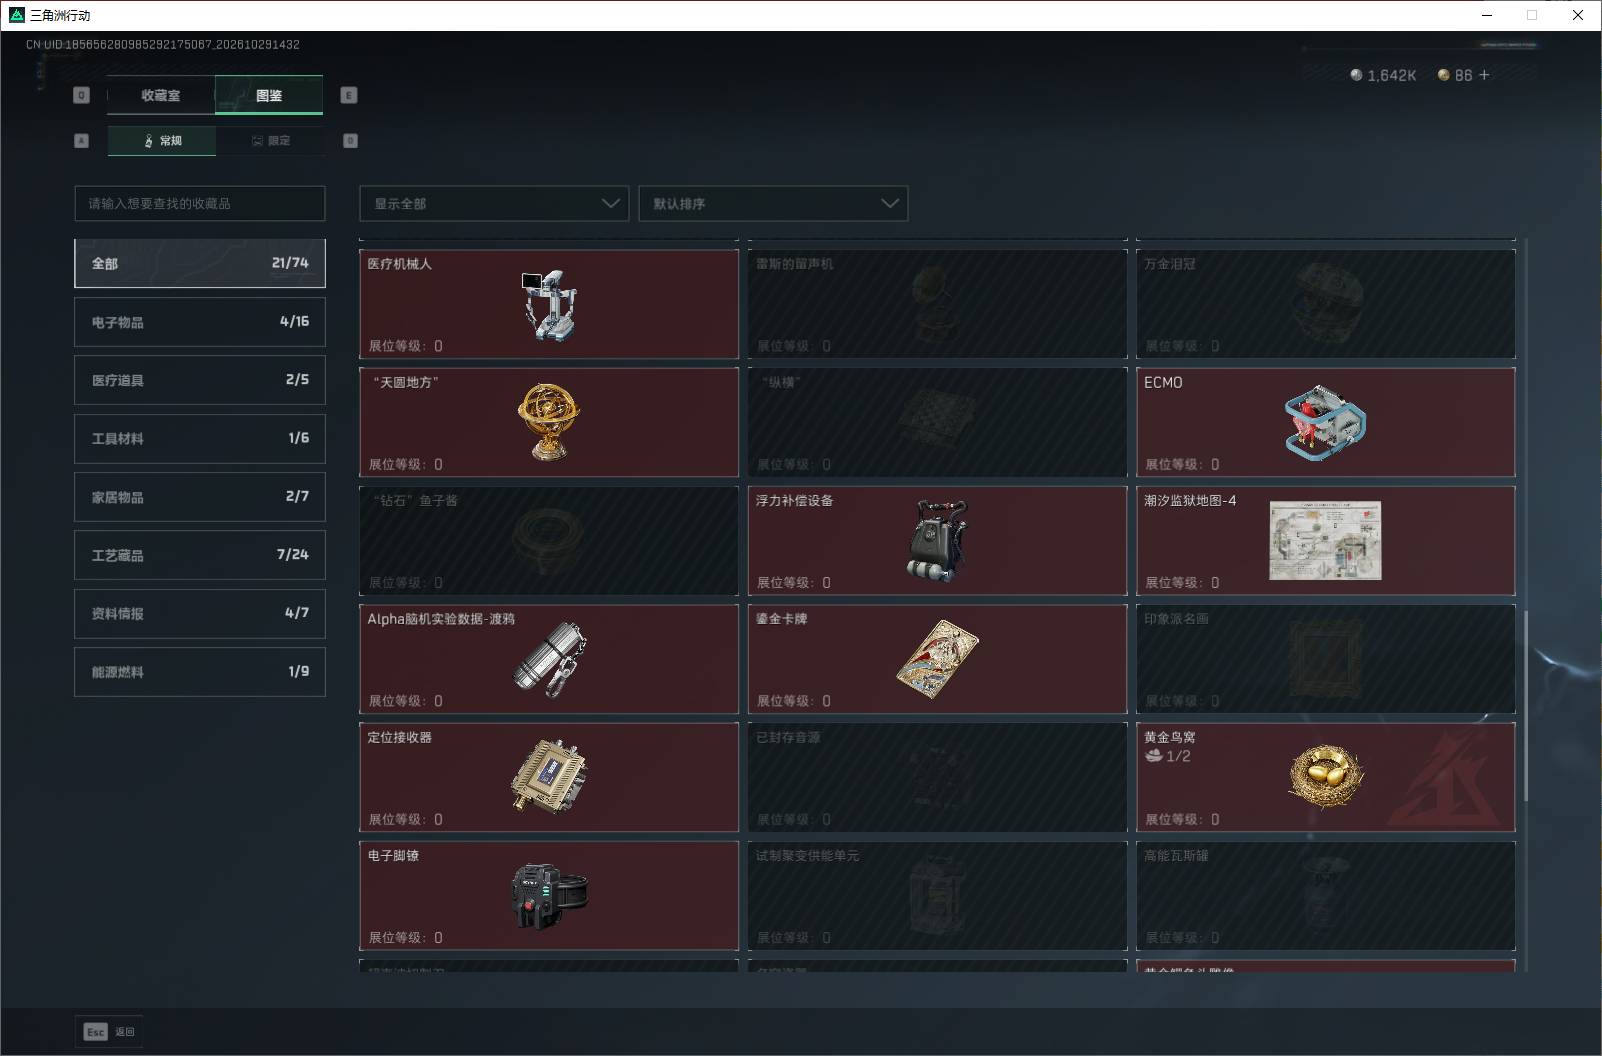Viewport: 1602px width, 1056px height.
Task: Open the 显示全部 filter dropdown
Action: pyautogui.click(x=494, y=203)
